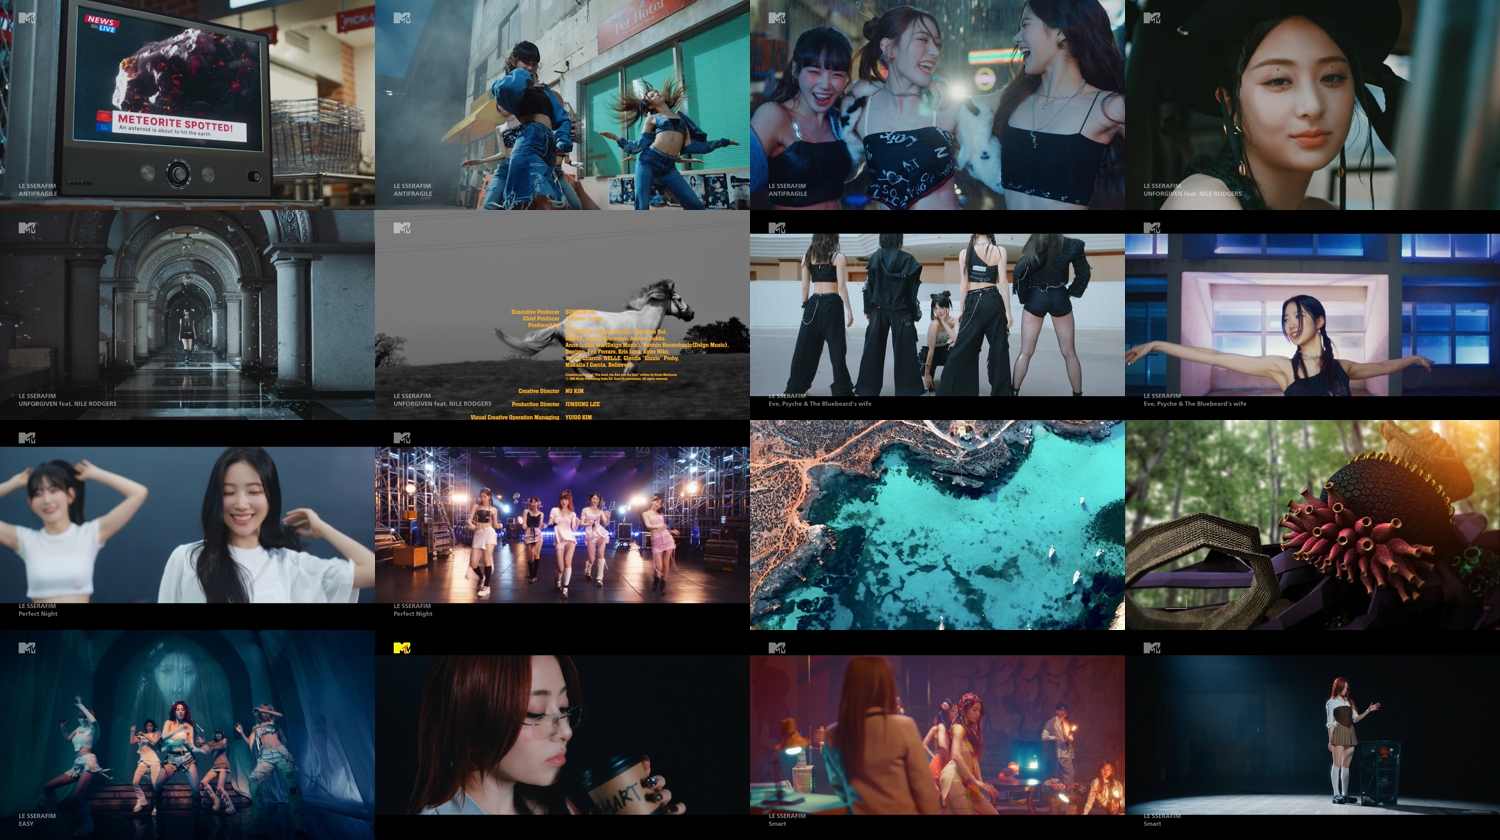1500x840 pixels.
Task: Select the three laughing women thumbnail
Action: coord(937,105)
